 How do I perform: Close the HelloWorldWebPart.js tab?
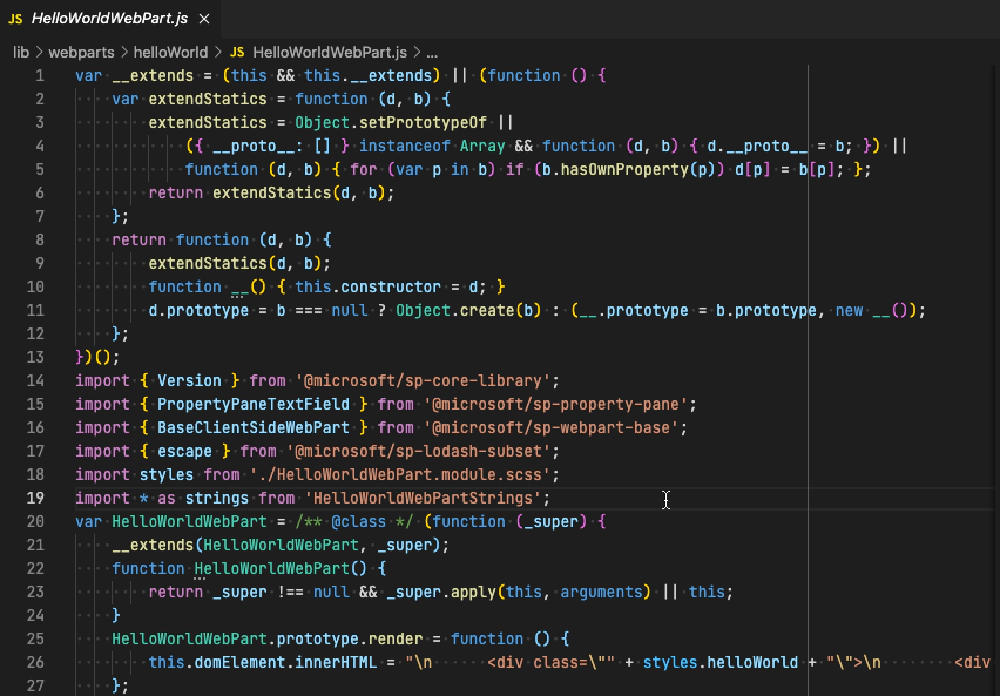click(204, 19)
